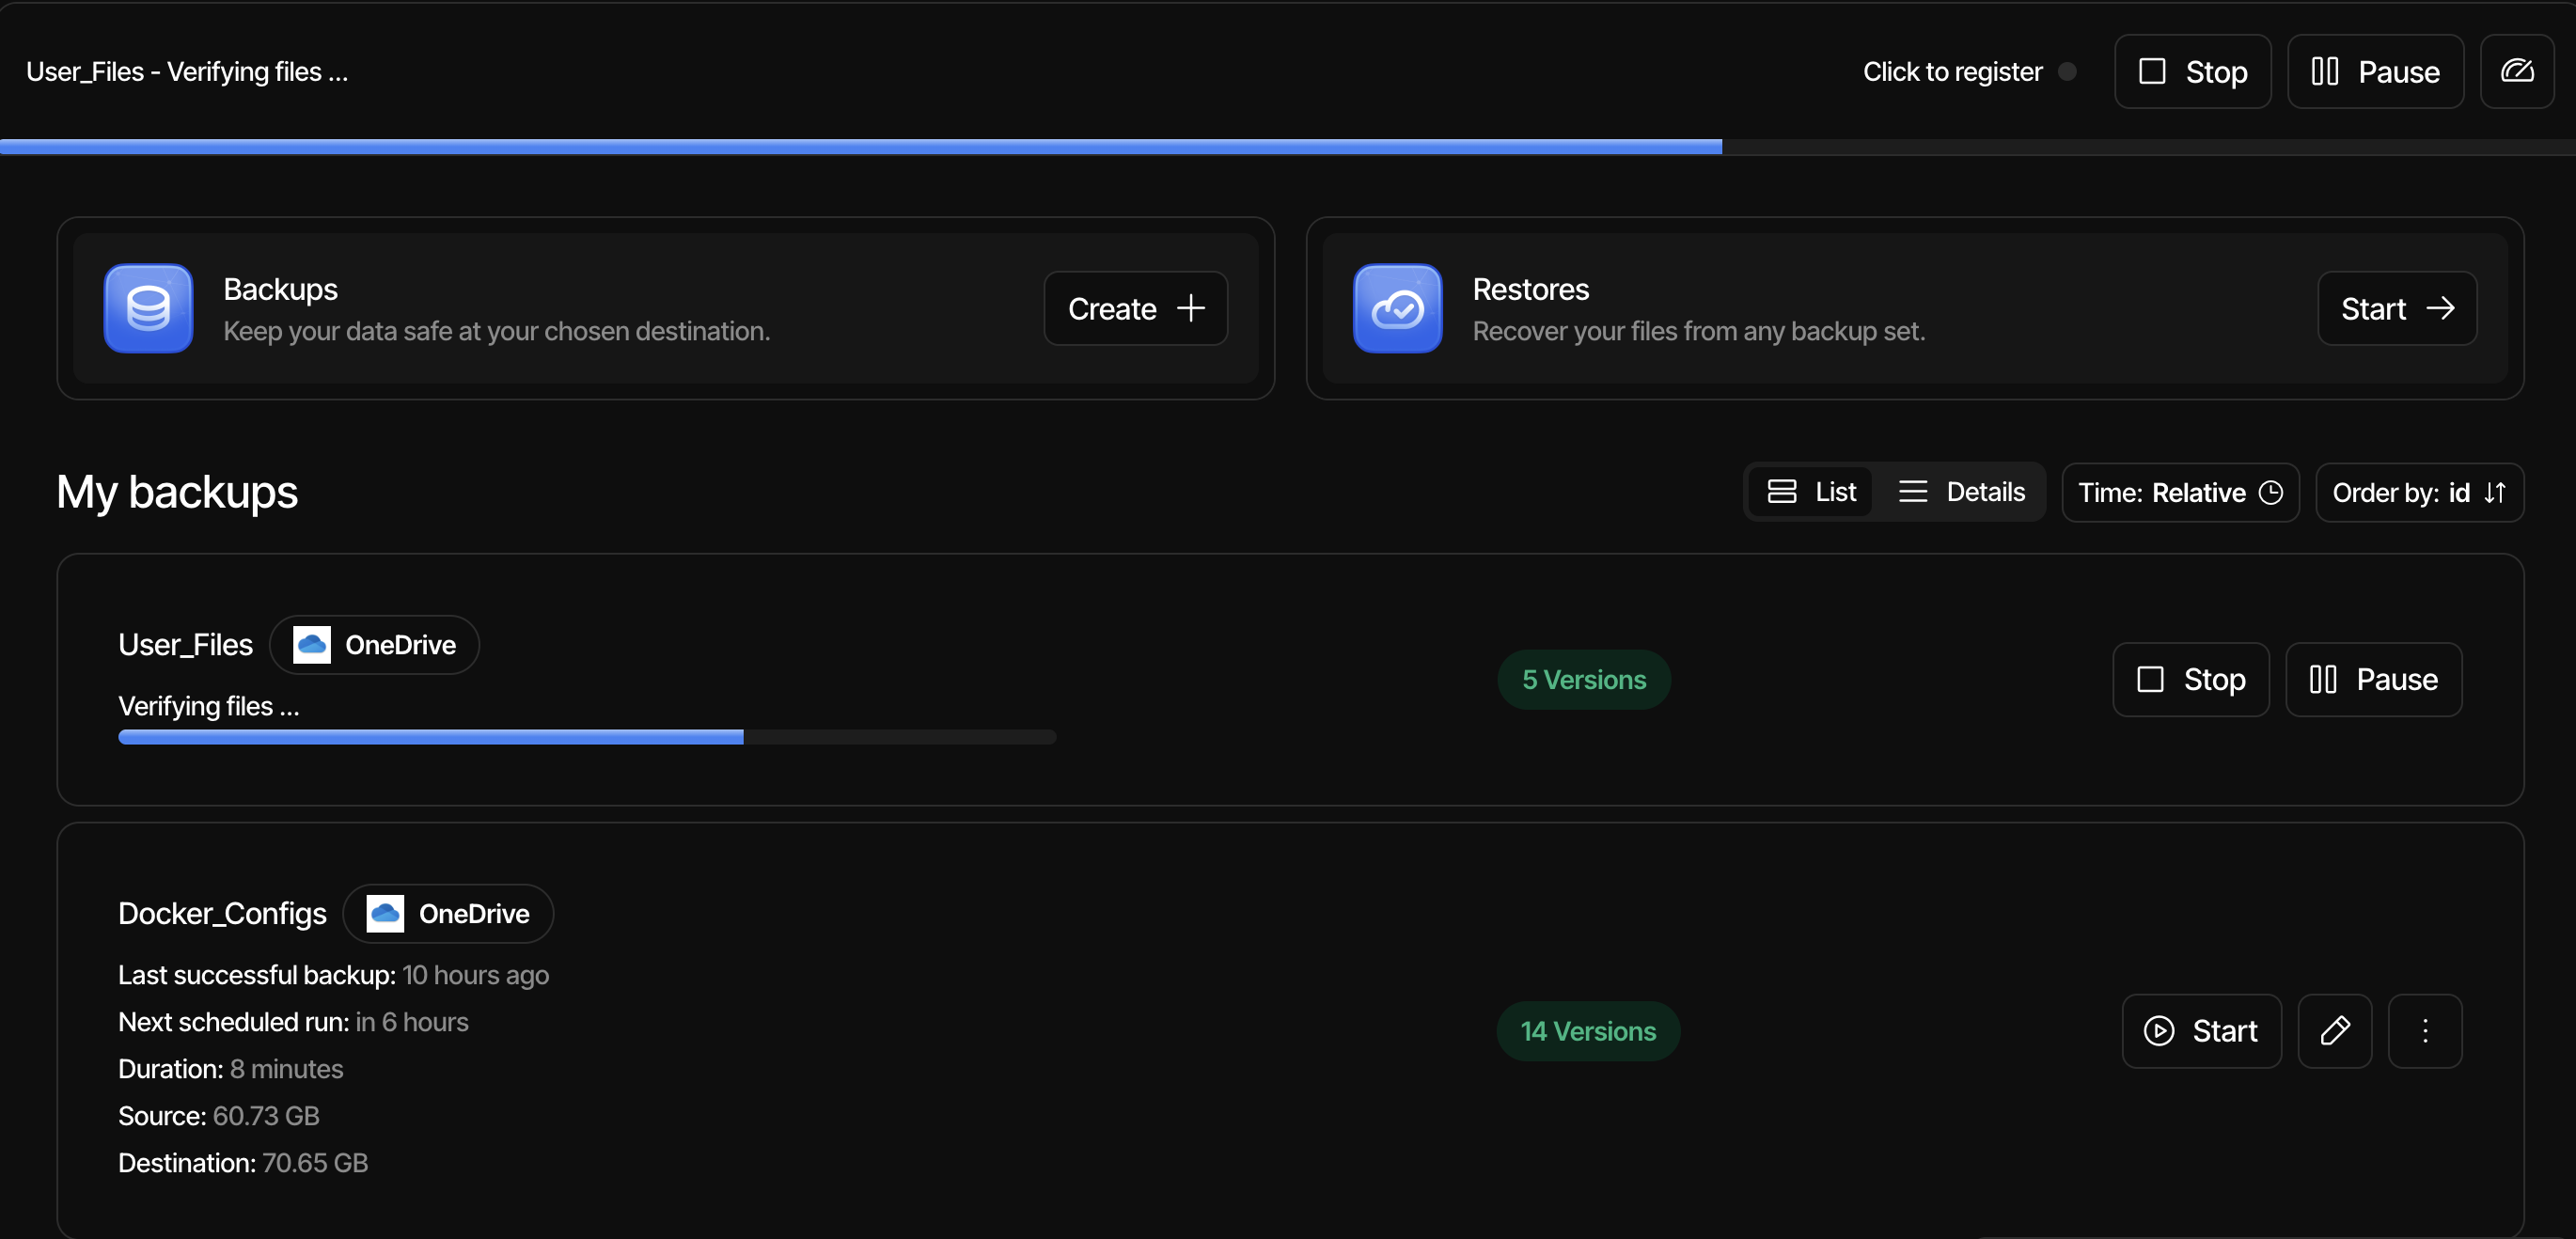
Task: Click "Source: 60.73 GB" text
Action: tap(218, 1116)
